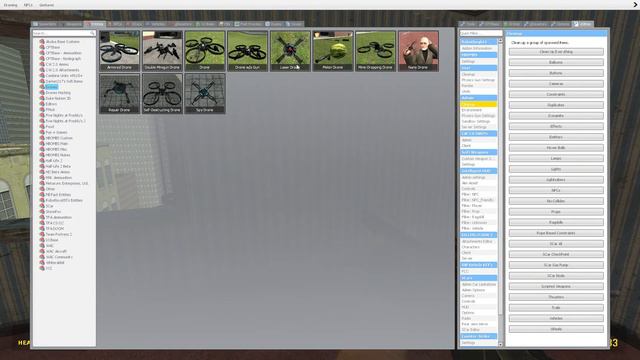
Task: Clean up Lamps
Action: [x=556, y=158]
